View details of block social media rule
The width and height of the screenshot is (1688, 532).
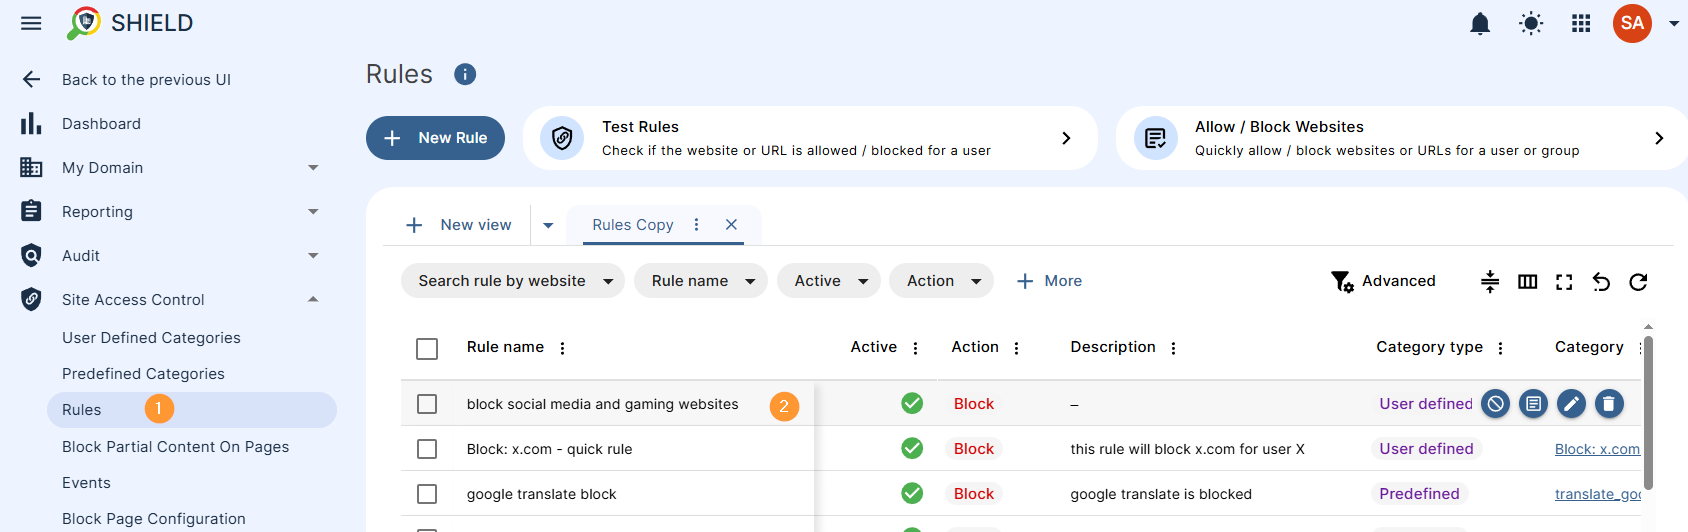(1533, 404)
